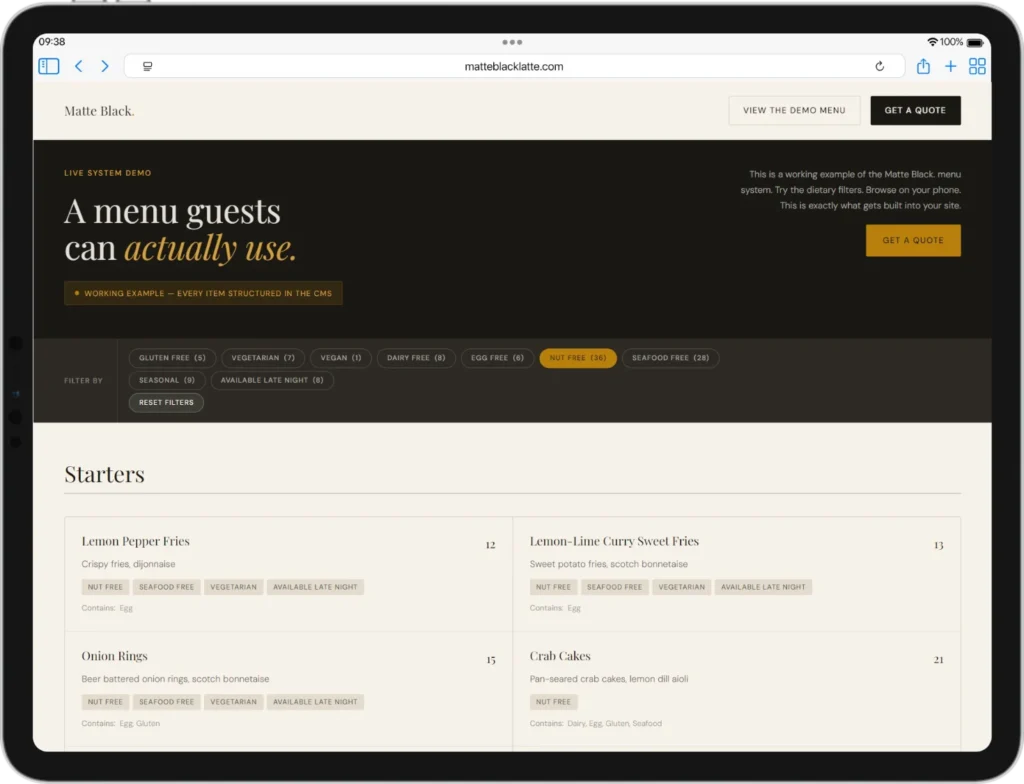Reload the page with the refresh icon
This screenshot has width=1024, height=784.
[x=879, y=67]
